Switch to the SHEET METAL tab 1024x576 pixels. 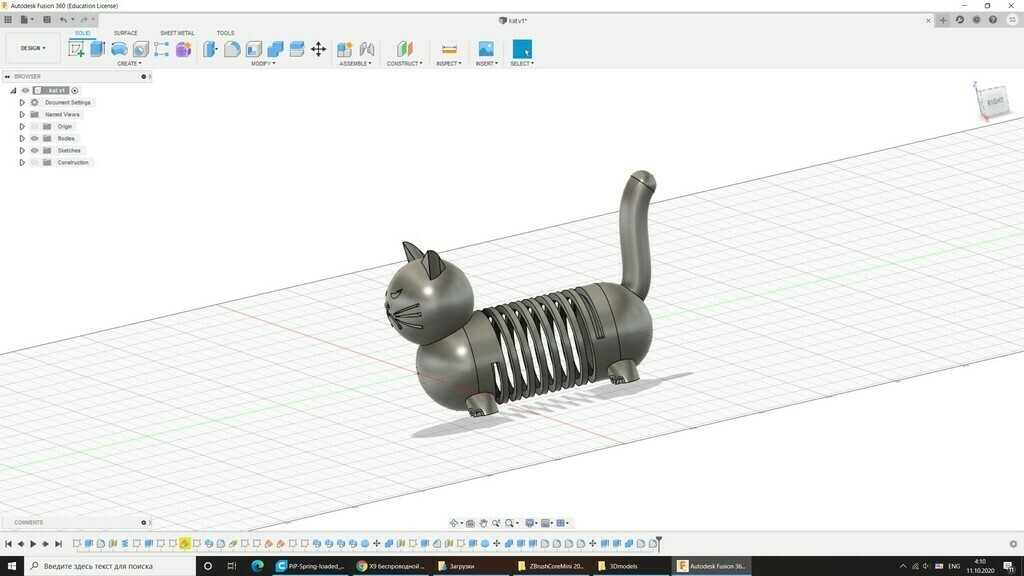point(177,33)
